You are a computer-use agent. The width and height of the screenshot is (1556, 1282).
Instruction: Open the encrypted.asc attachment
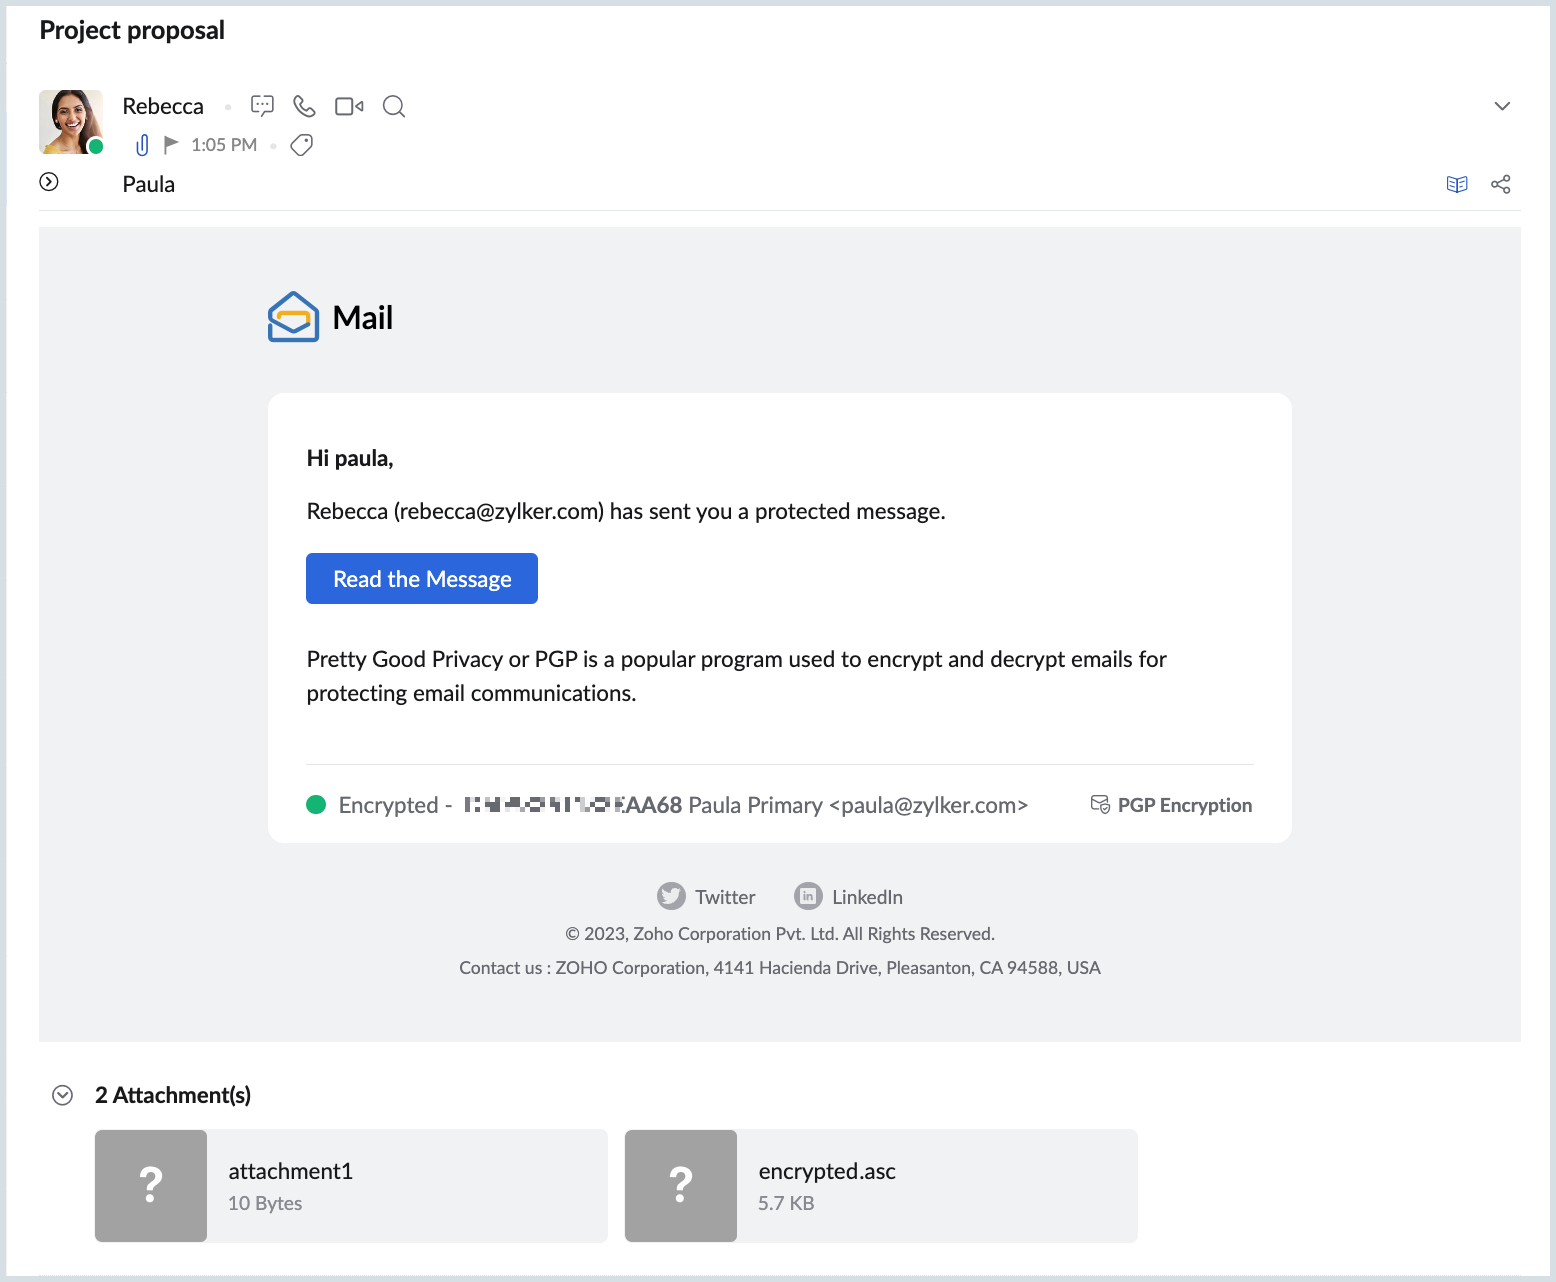coord(881,1186)
